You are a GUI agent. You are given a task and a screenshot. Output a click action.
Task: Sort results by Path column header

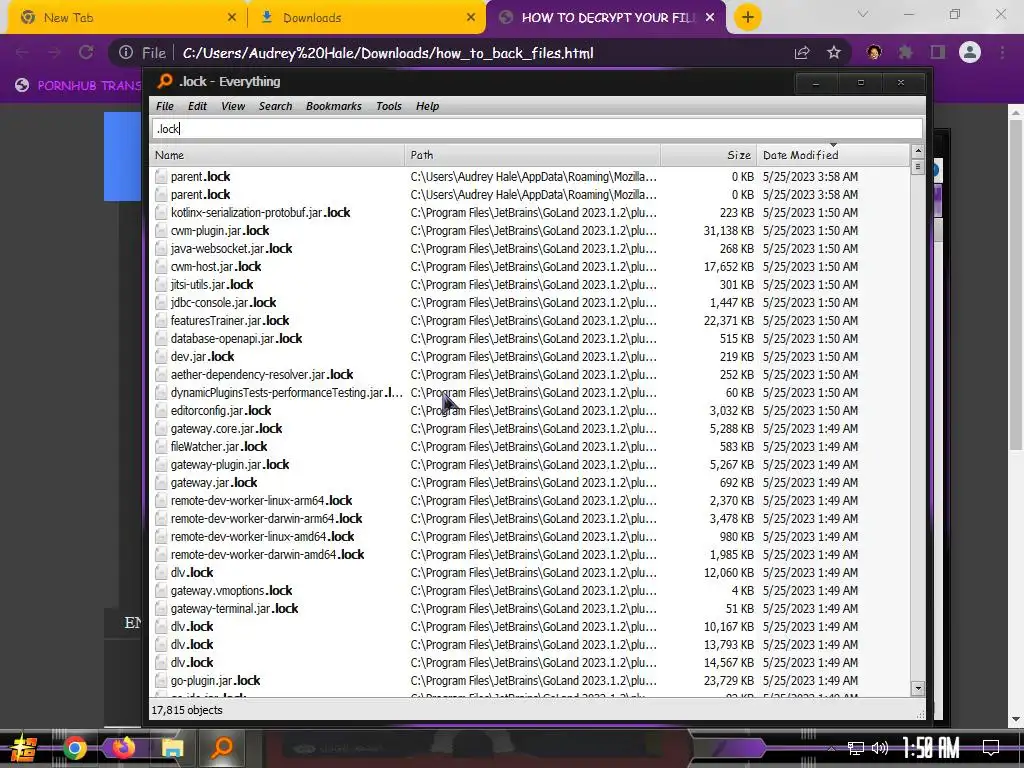pos(532,155)
